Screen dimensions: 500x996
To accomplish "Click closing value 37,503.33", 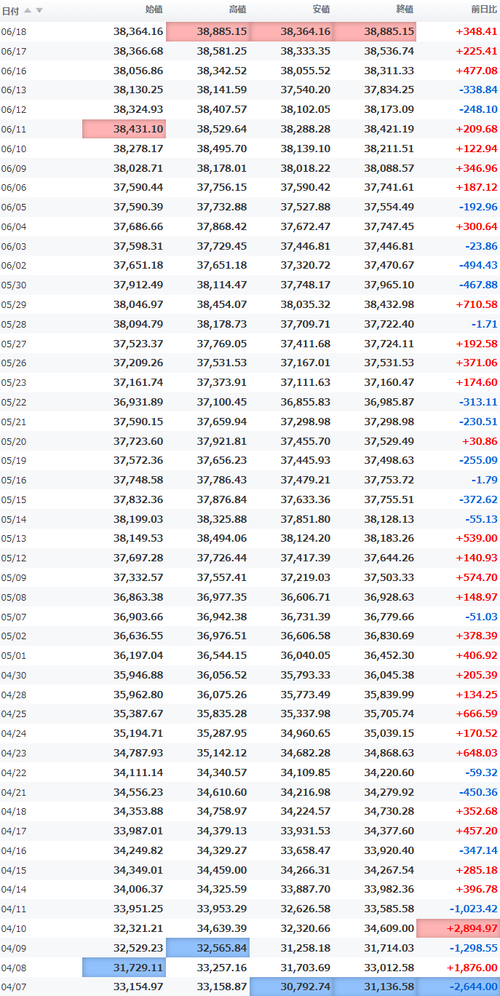I will [389, 577].
